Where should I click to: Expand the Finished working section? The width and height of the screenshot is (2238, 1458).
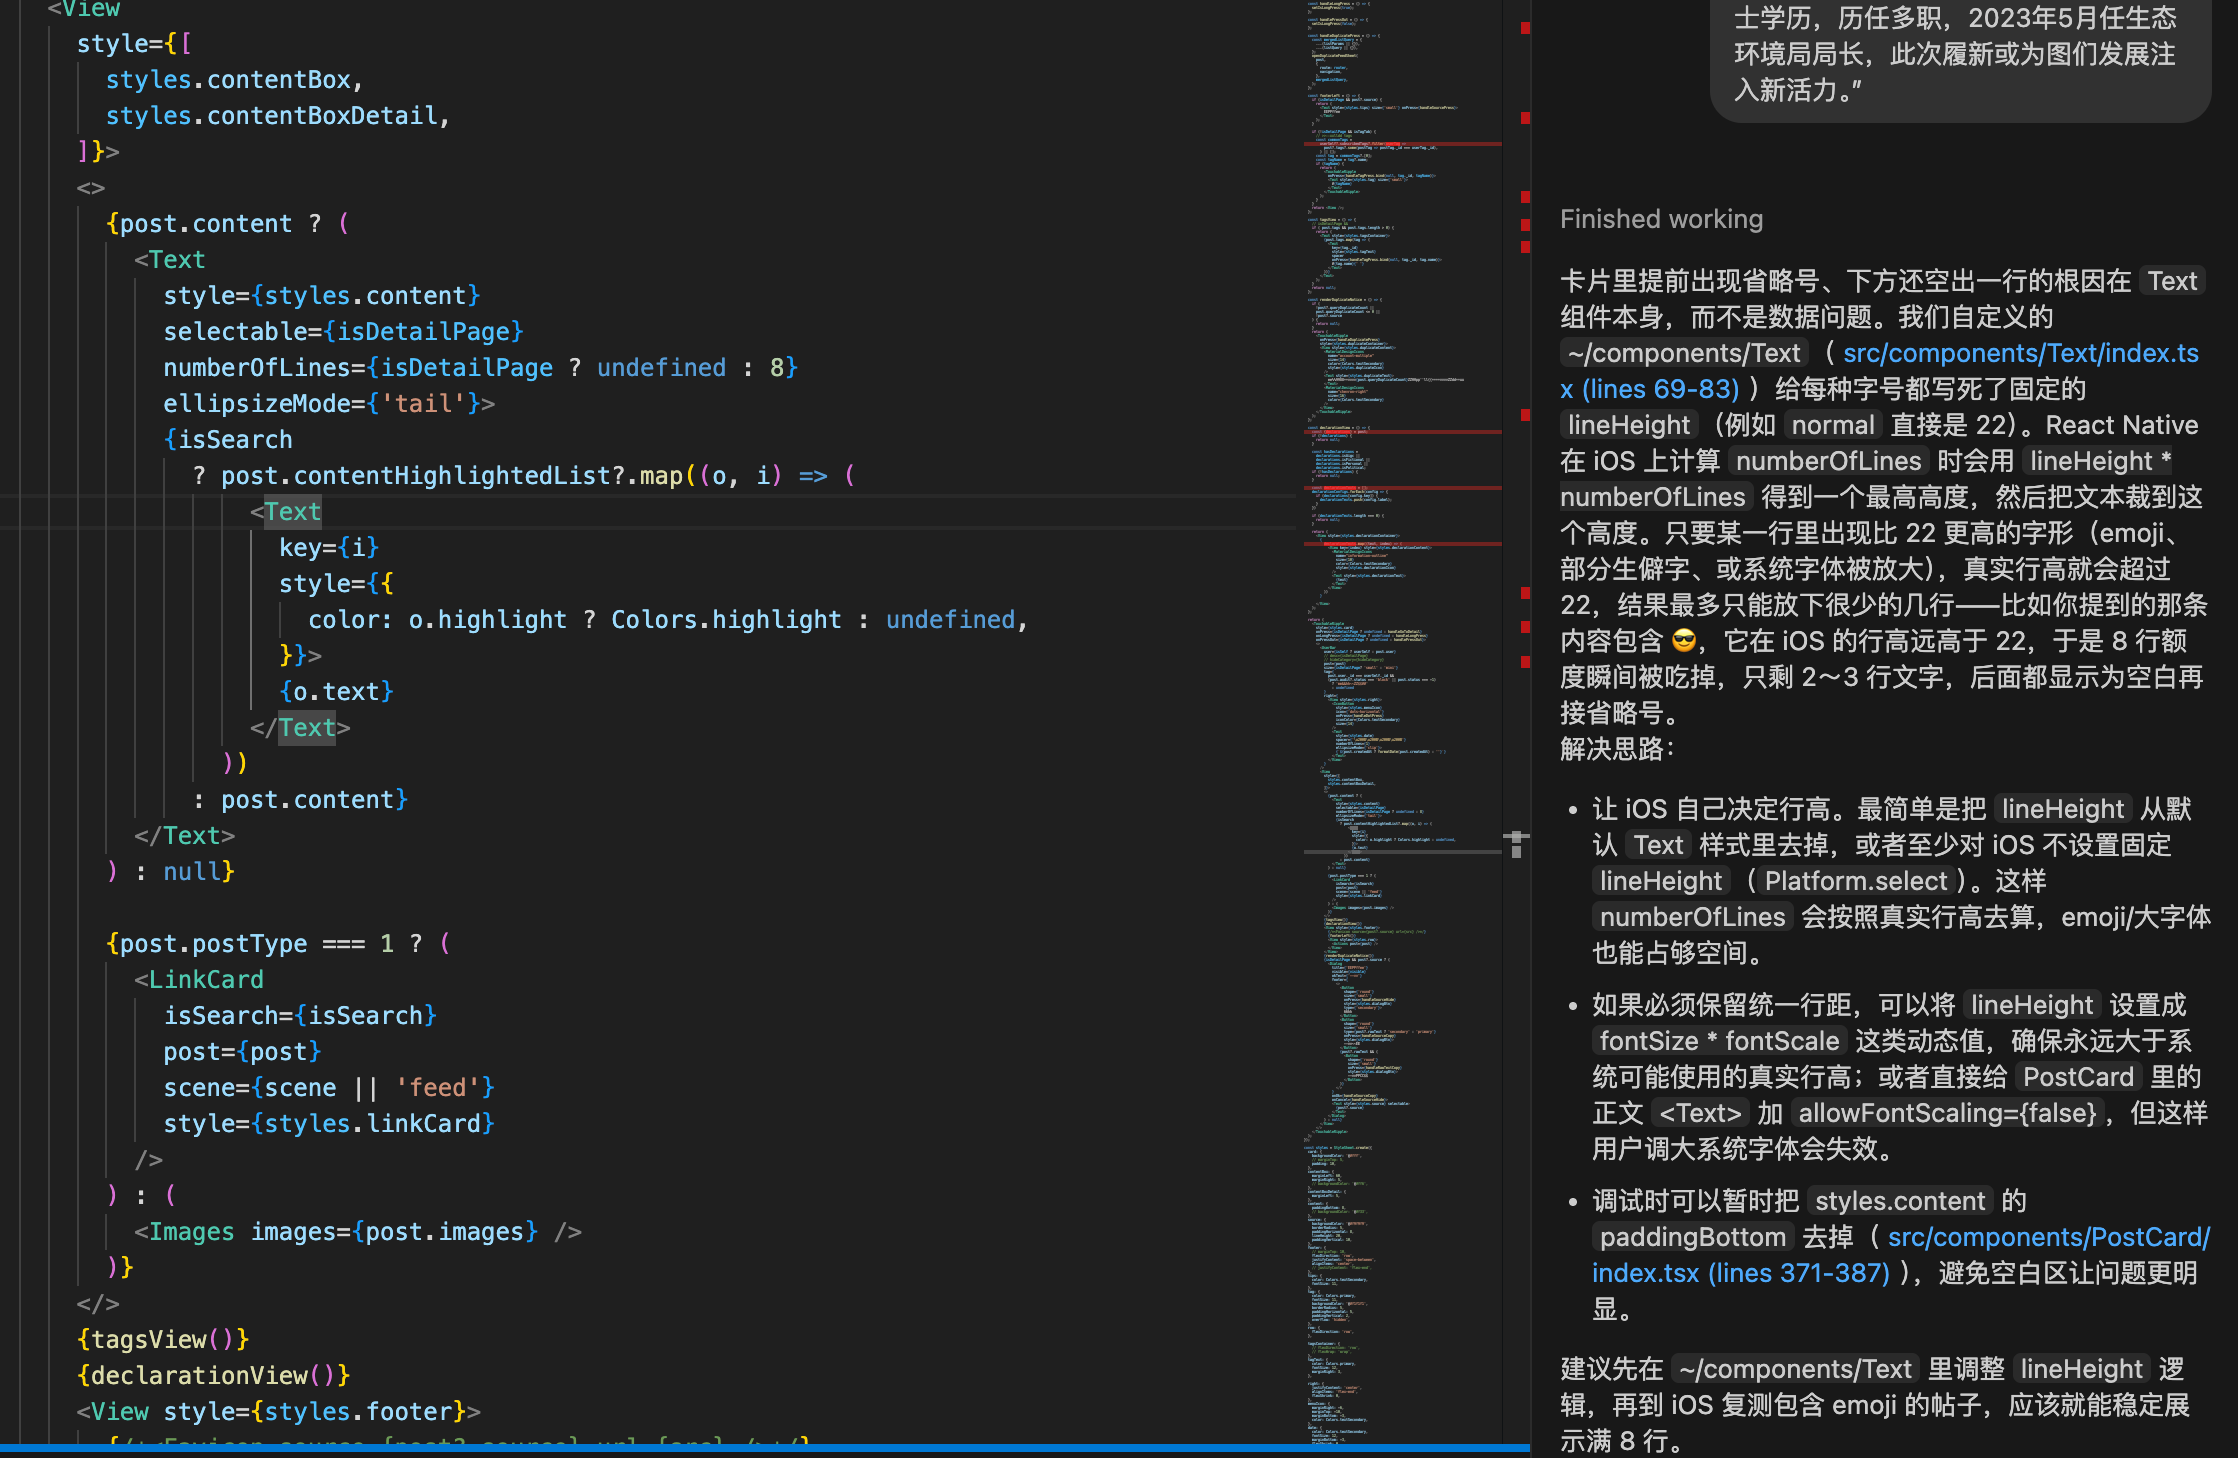click(1661, 219)
